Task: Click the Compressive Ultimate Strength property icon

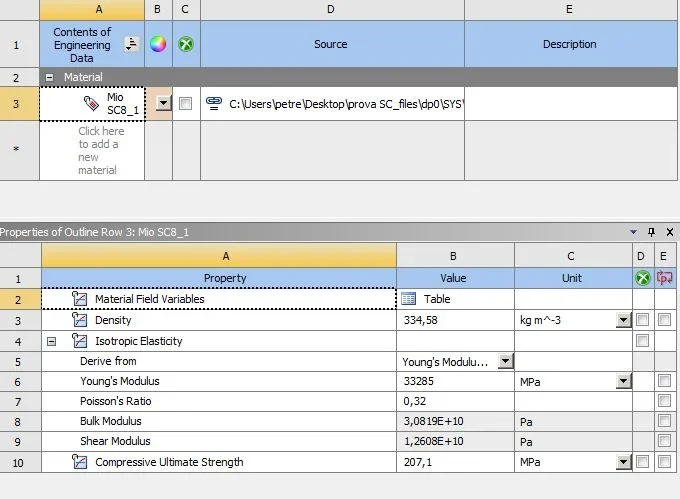Action: [x=80, y=462]
